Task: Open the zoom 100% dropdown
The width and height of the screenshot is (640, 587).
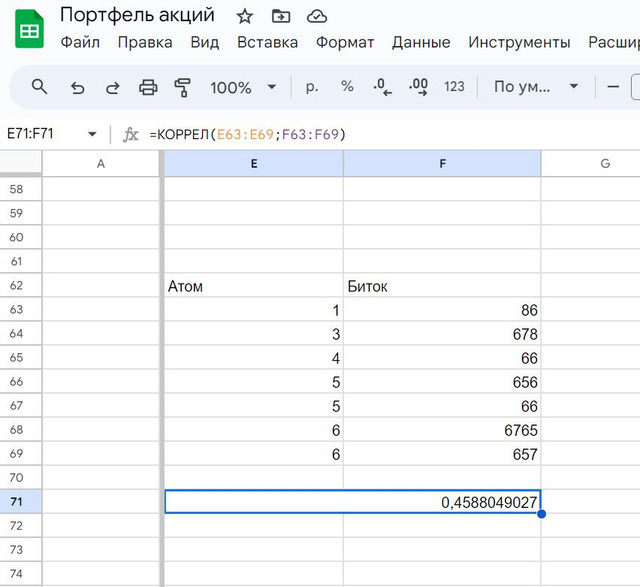Action: [243, 87]
